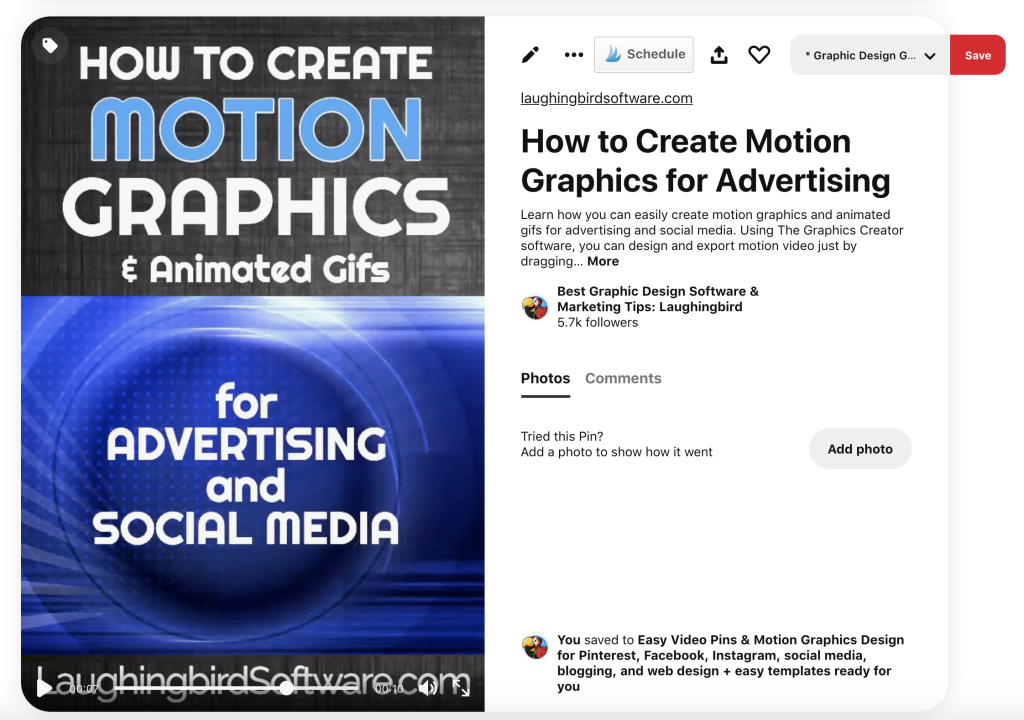Switch to the Comments tab

[623, 378]
